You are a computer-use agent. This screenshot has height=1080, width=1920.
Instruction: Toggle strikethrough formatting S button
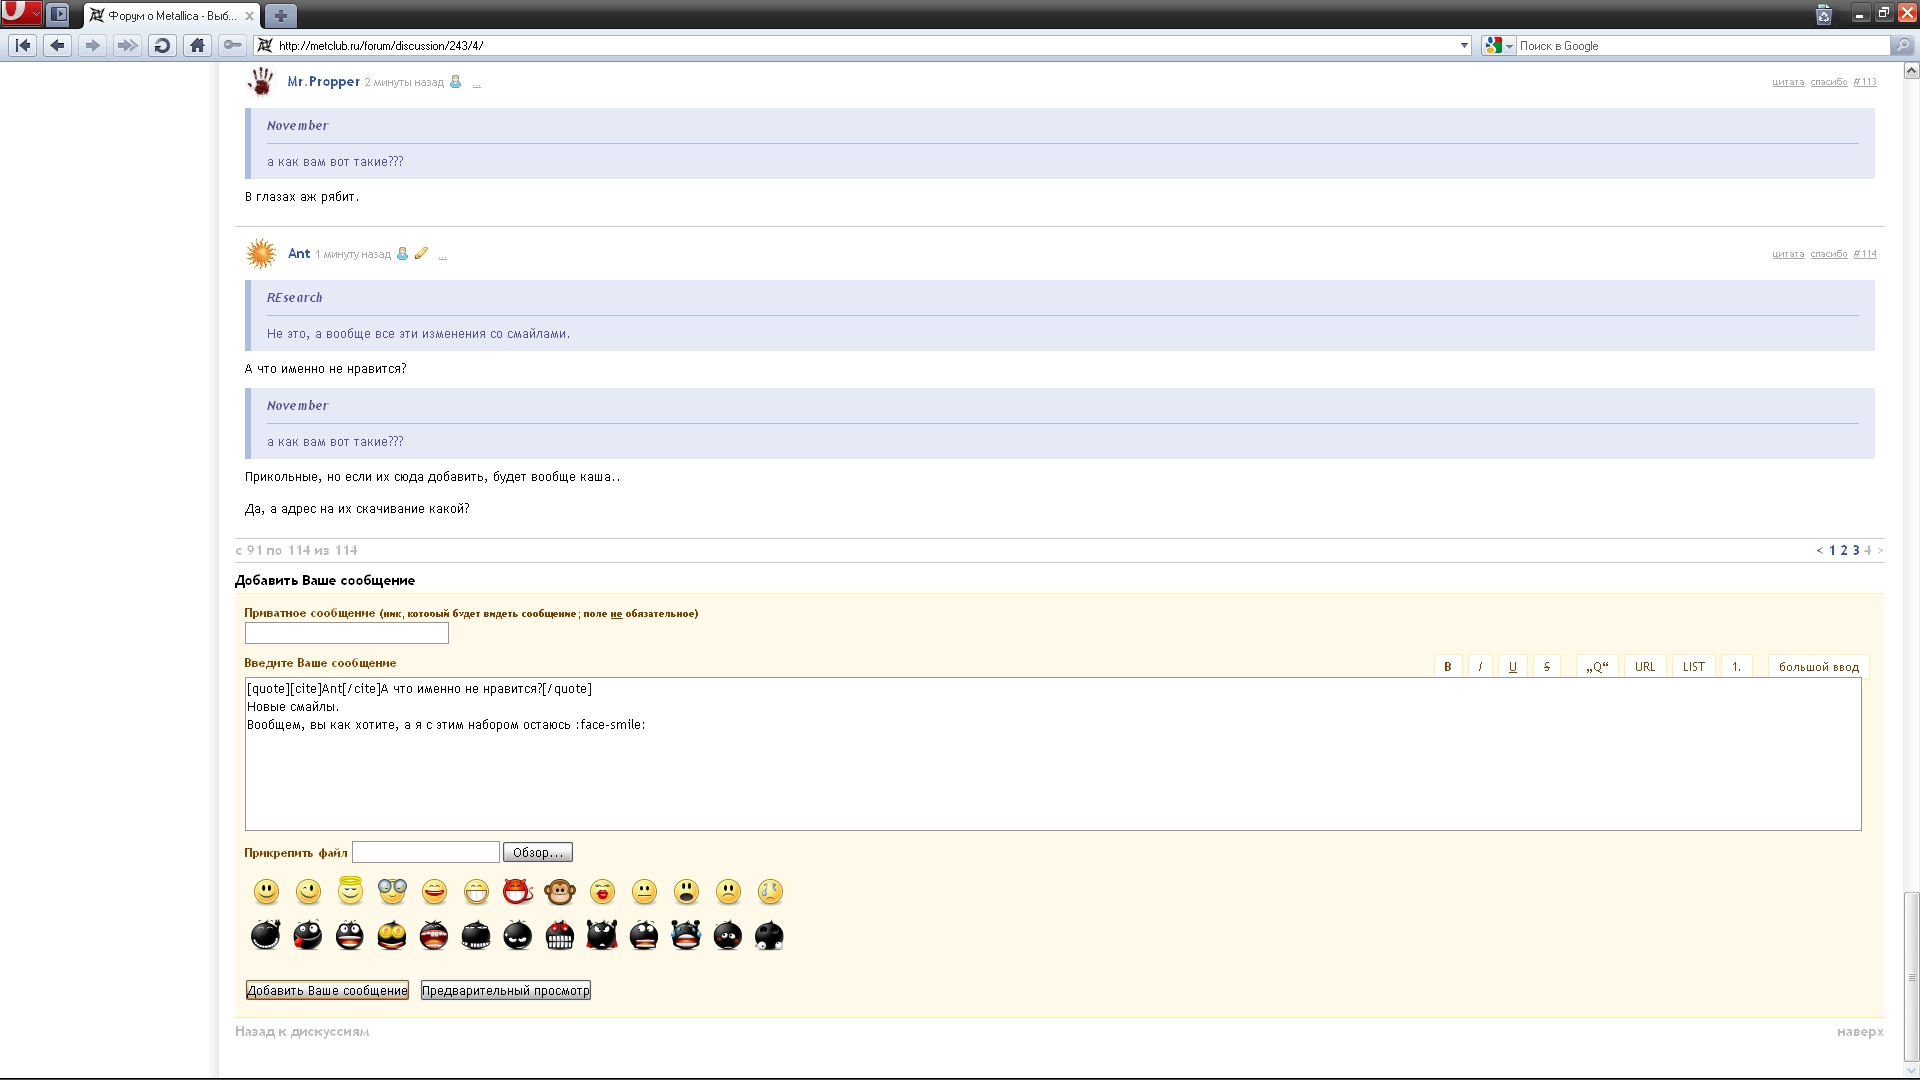(x=1546, y=667)
